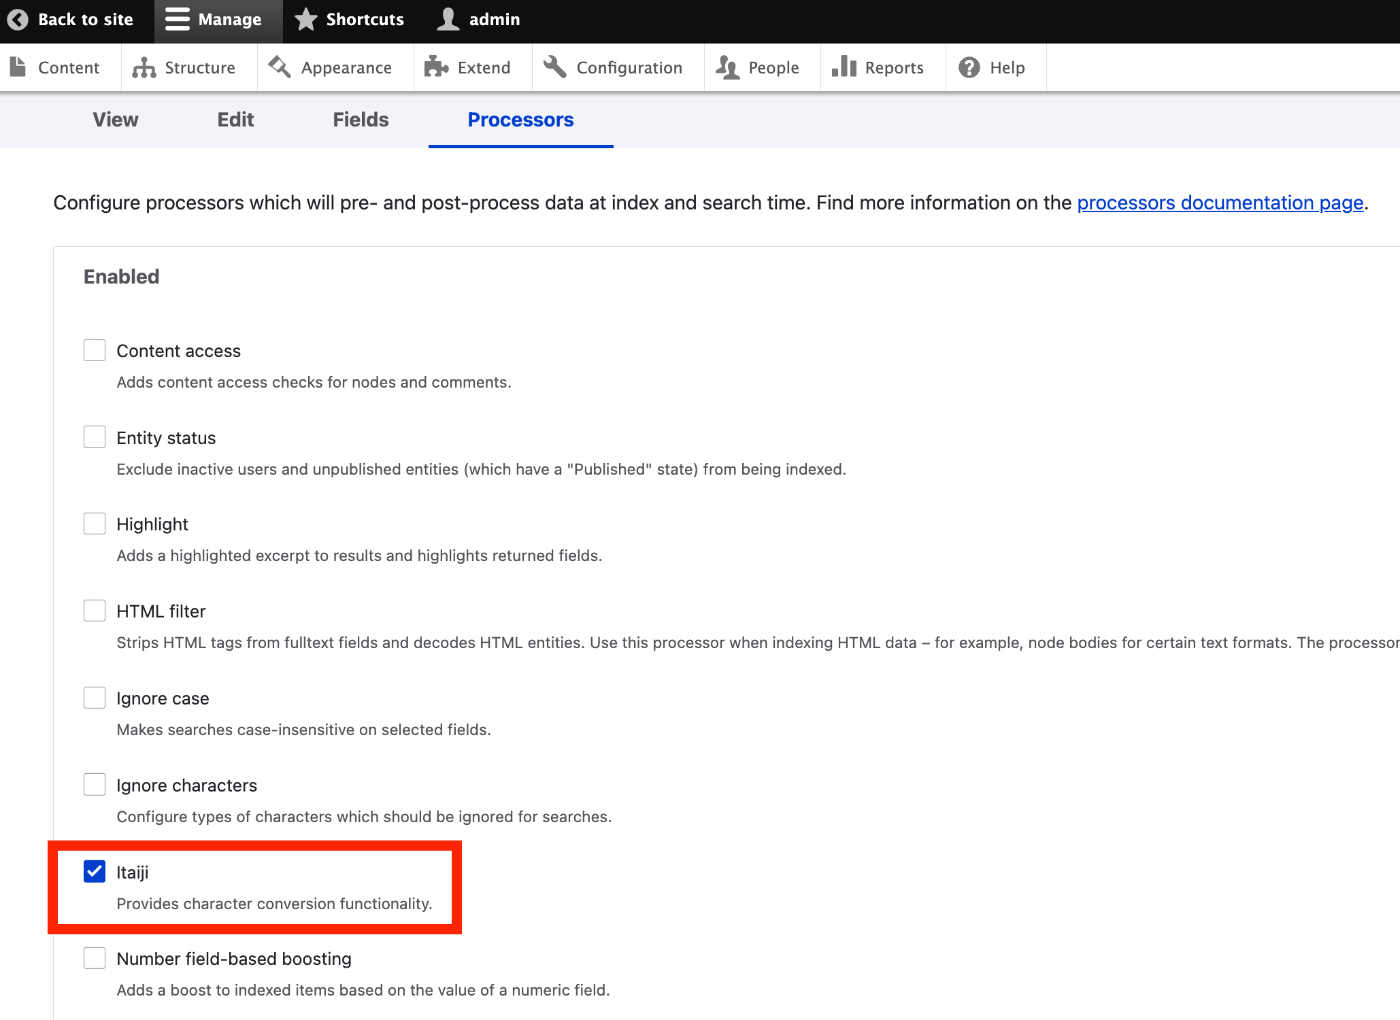Open the Shortcuts toolbar text
This screenshot has width=1400, height=1020.
[x=365, y=19]
